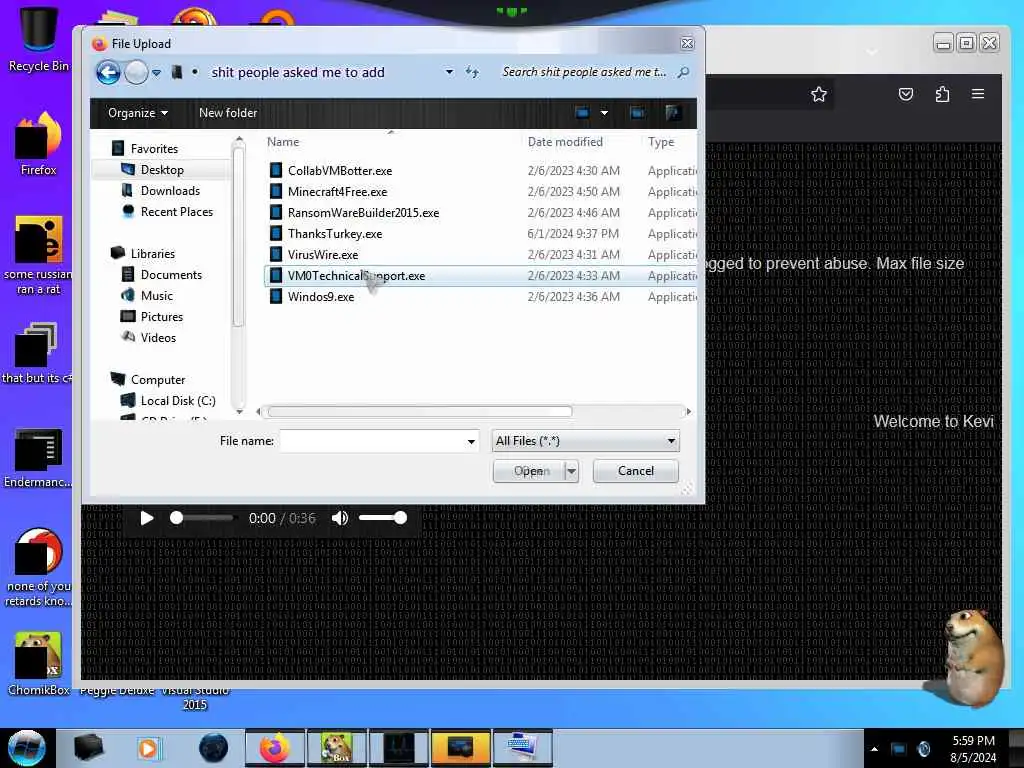Toggle the preview pane icon
The height and width of the screenshot is (768, 1024).
[x=637, y=113]
